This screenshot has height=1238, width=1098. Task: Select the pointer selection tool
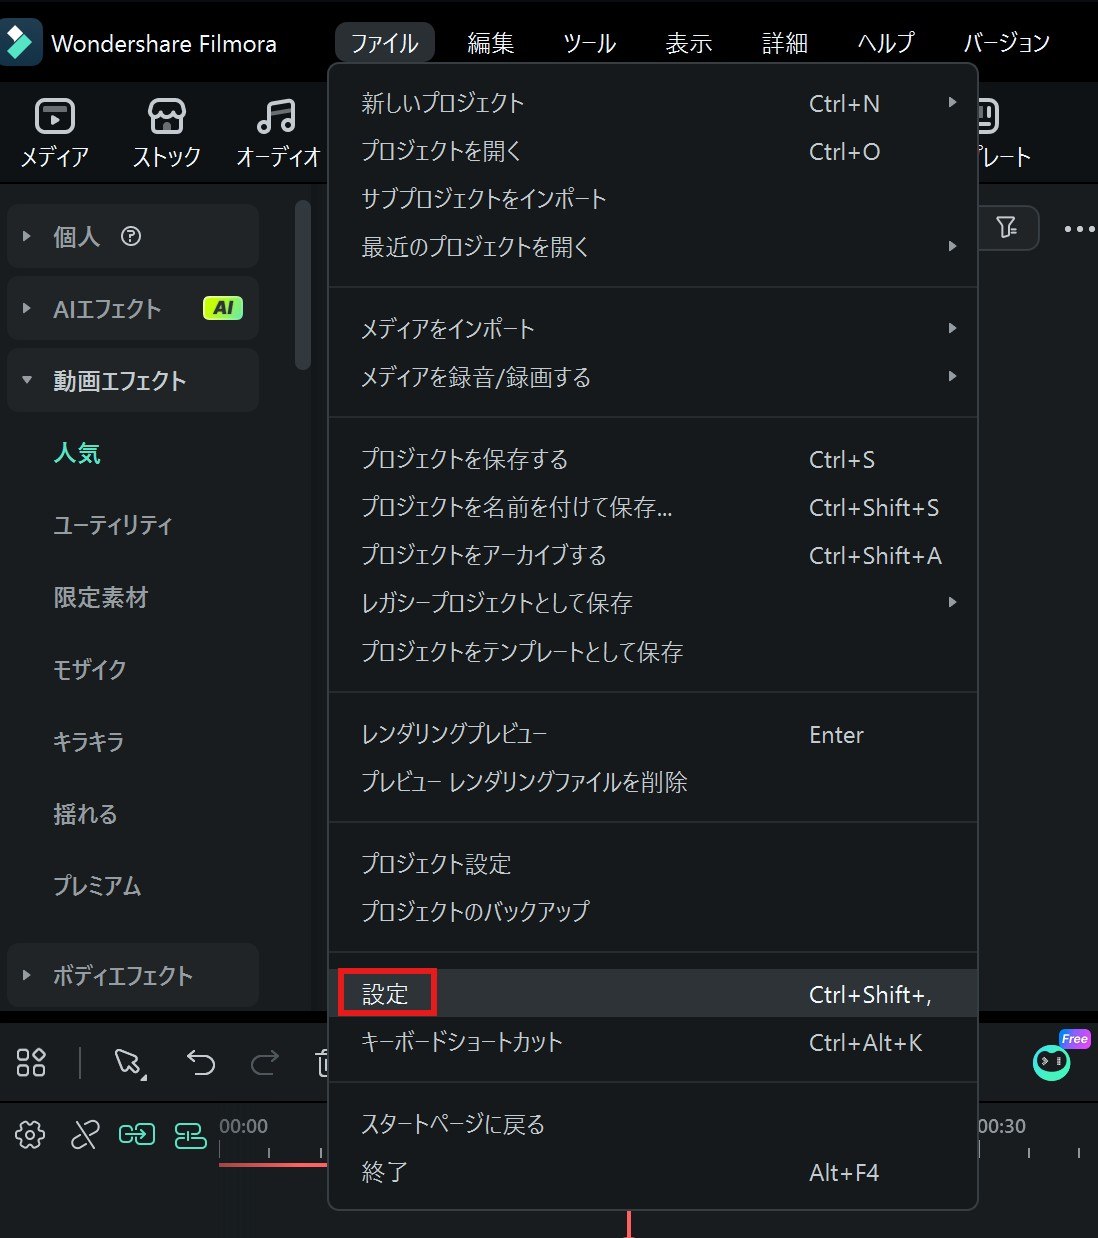tap(129, 1062)
